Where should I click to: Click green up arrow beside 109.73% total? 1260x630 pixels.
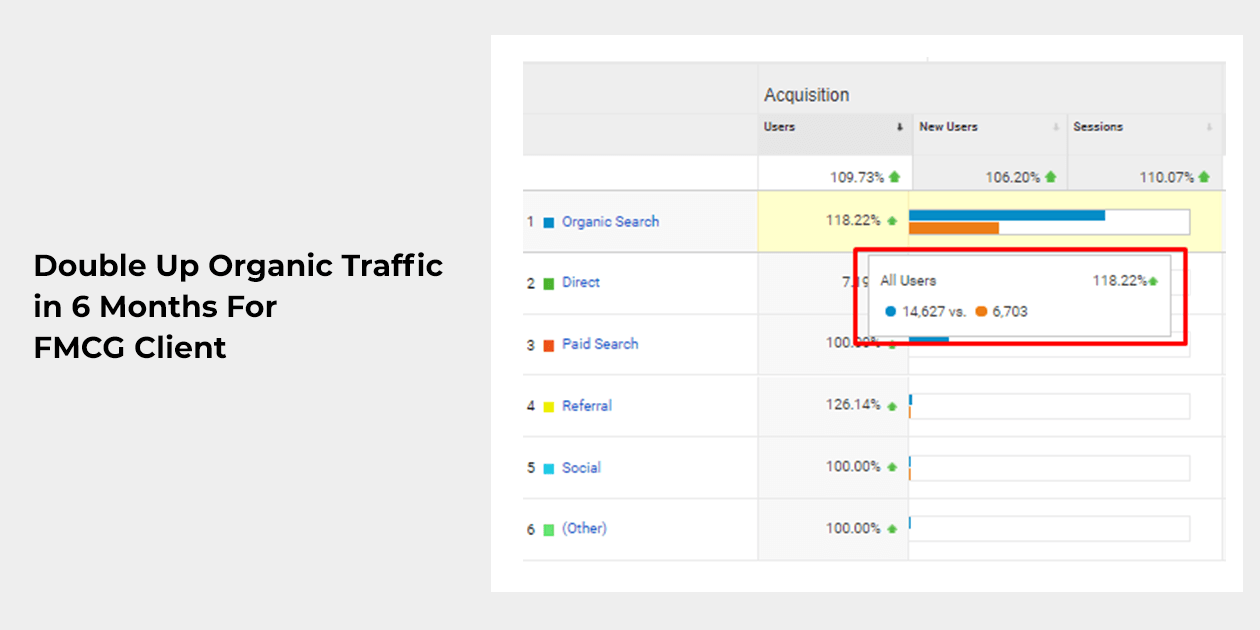(894, 177)
